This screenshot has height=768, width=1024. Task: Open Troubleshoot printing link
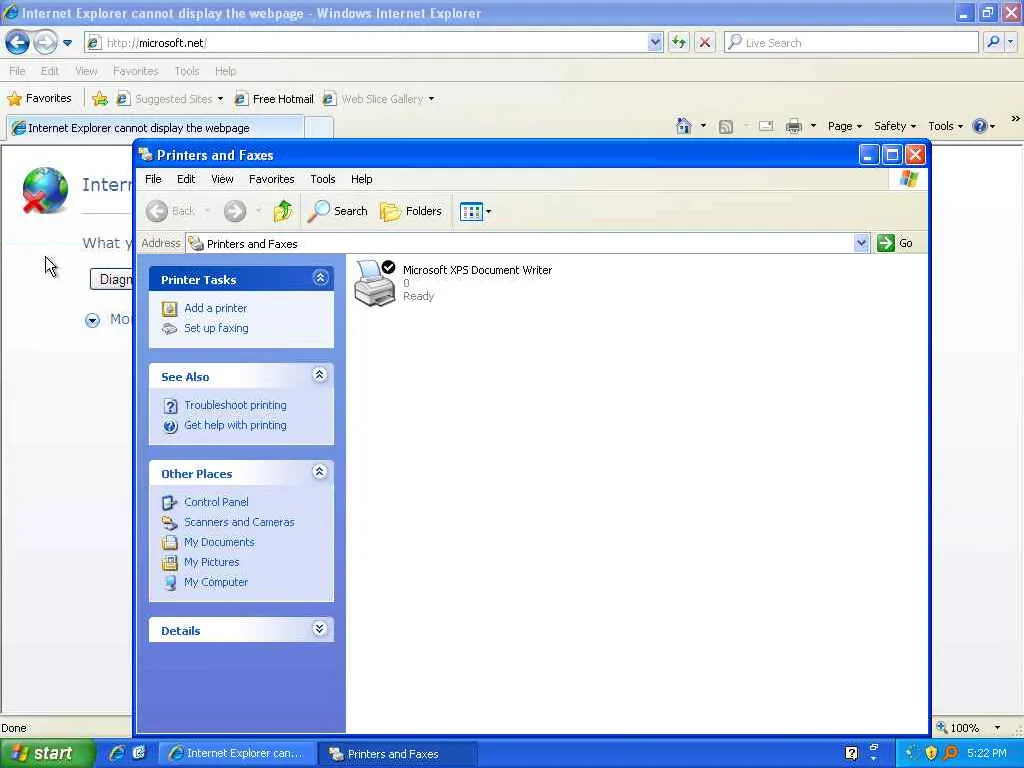click(235, 405)
